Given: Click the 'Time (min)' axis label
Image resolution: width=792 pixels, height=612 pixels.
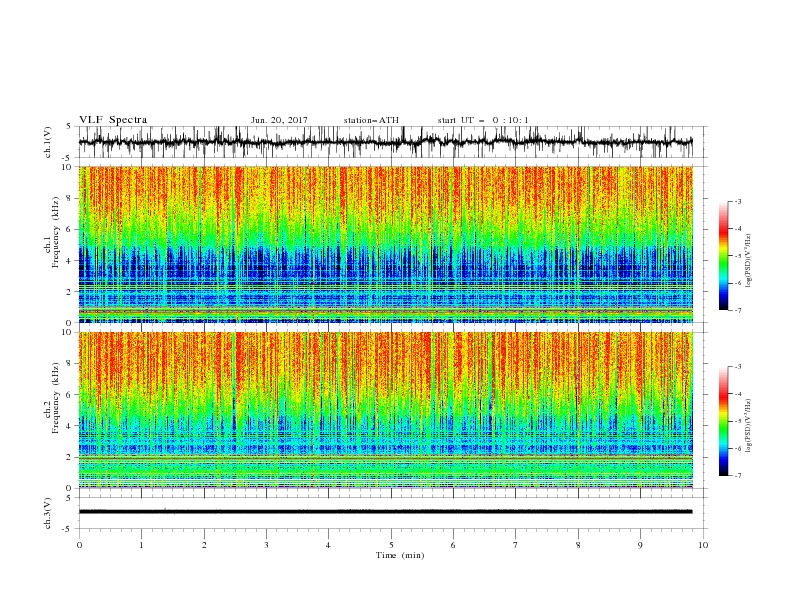Looking at the screenshot, I should coord(400,555).
